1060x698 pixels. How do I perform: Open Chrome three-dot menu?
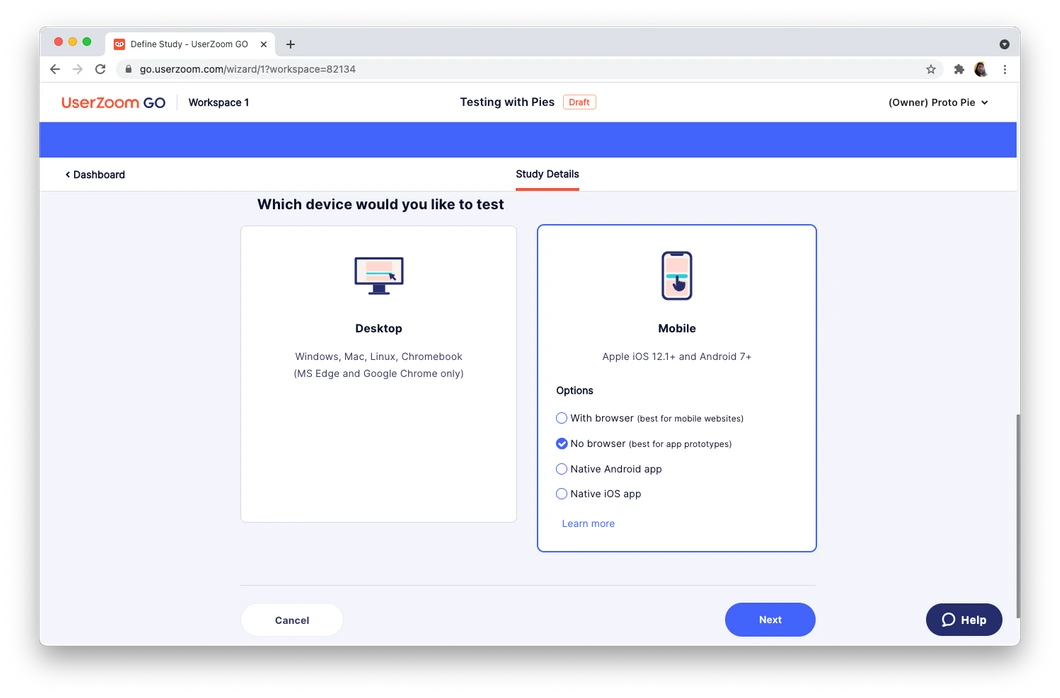1005,69
